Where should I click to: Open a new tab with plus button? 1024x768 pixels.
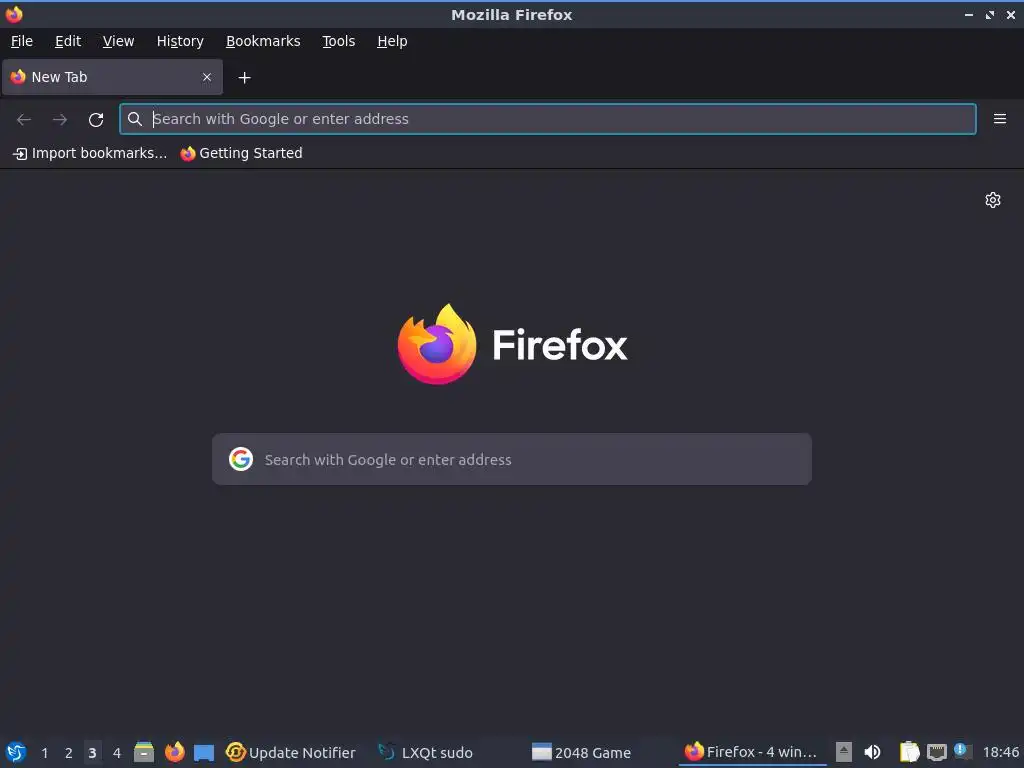[x=244, y=78]
